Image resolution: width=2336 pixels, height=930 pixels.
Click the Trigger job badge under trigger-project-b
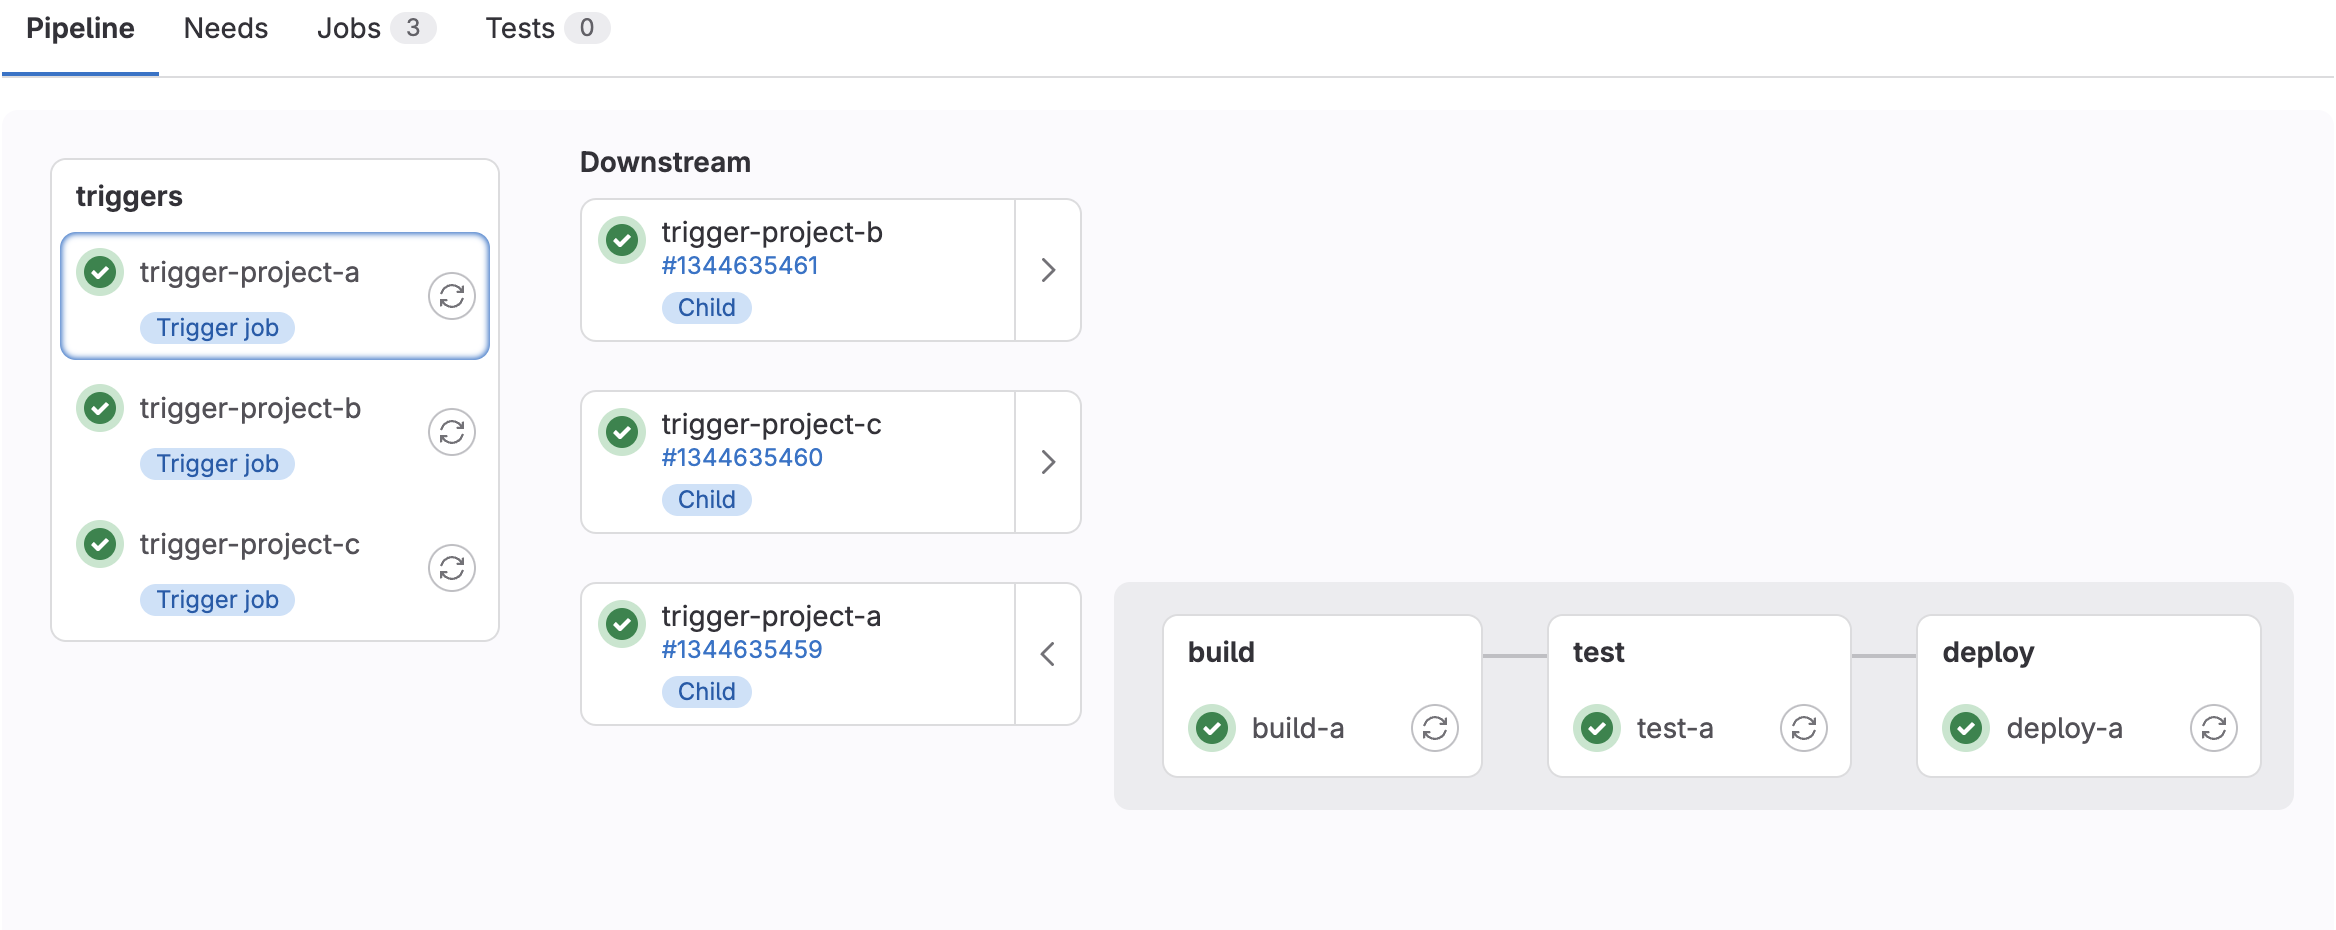click(x=216, y=463)
